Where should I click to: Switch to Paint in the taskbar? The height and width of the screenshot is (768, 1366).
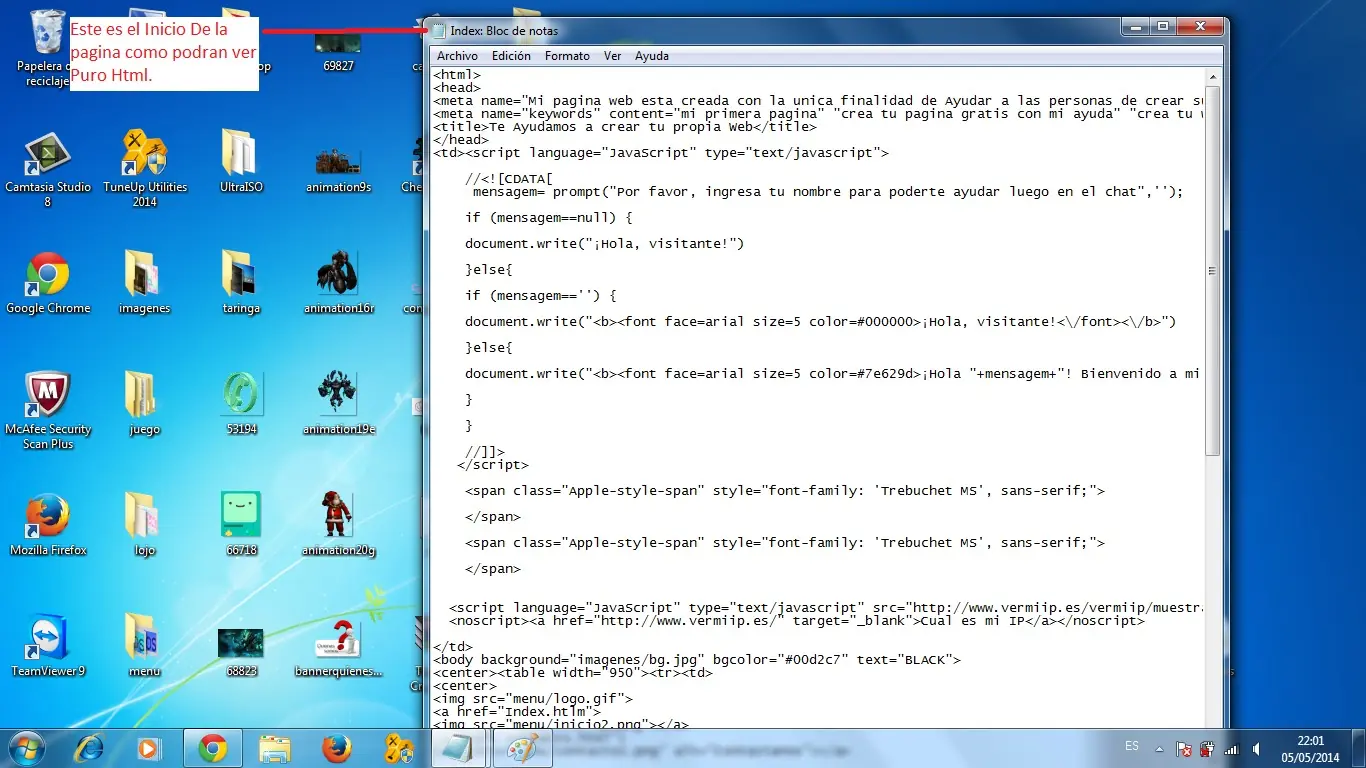(x=522, y=748)
